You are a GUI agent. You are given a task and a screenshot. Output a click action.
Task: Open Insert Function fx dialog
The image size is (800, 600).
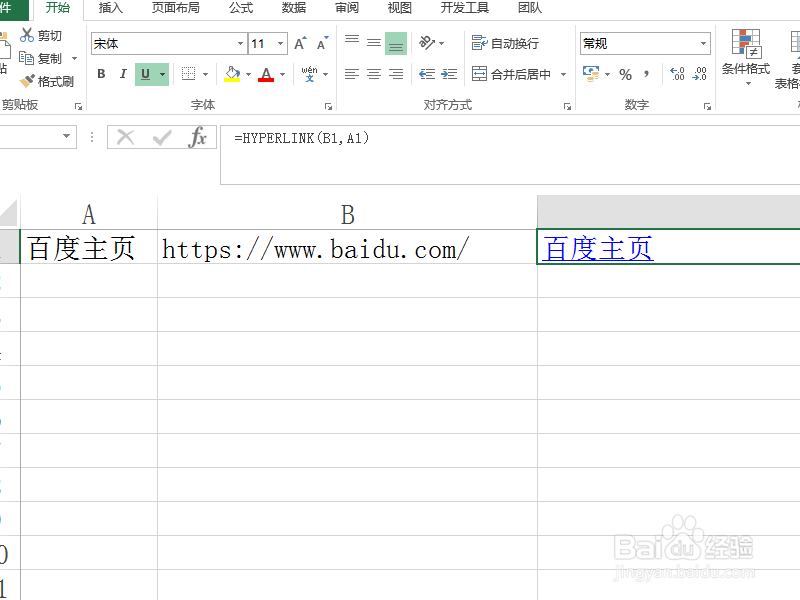(x=197, y=137)
